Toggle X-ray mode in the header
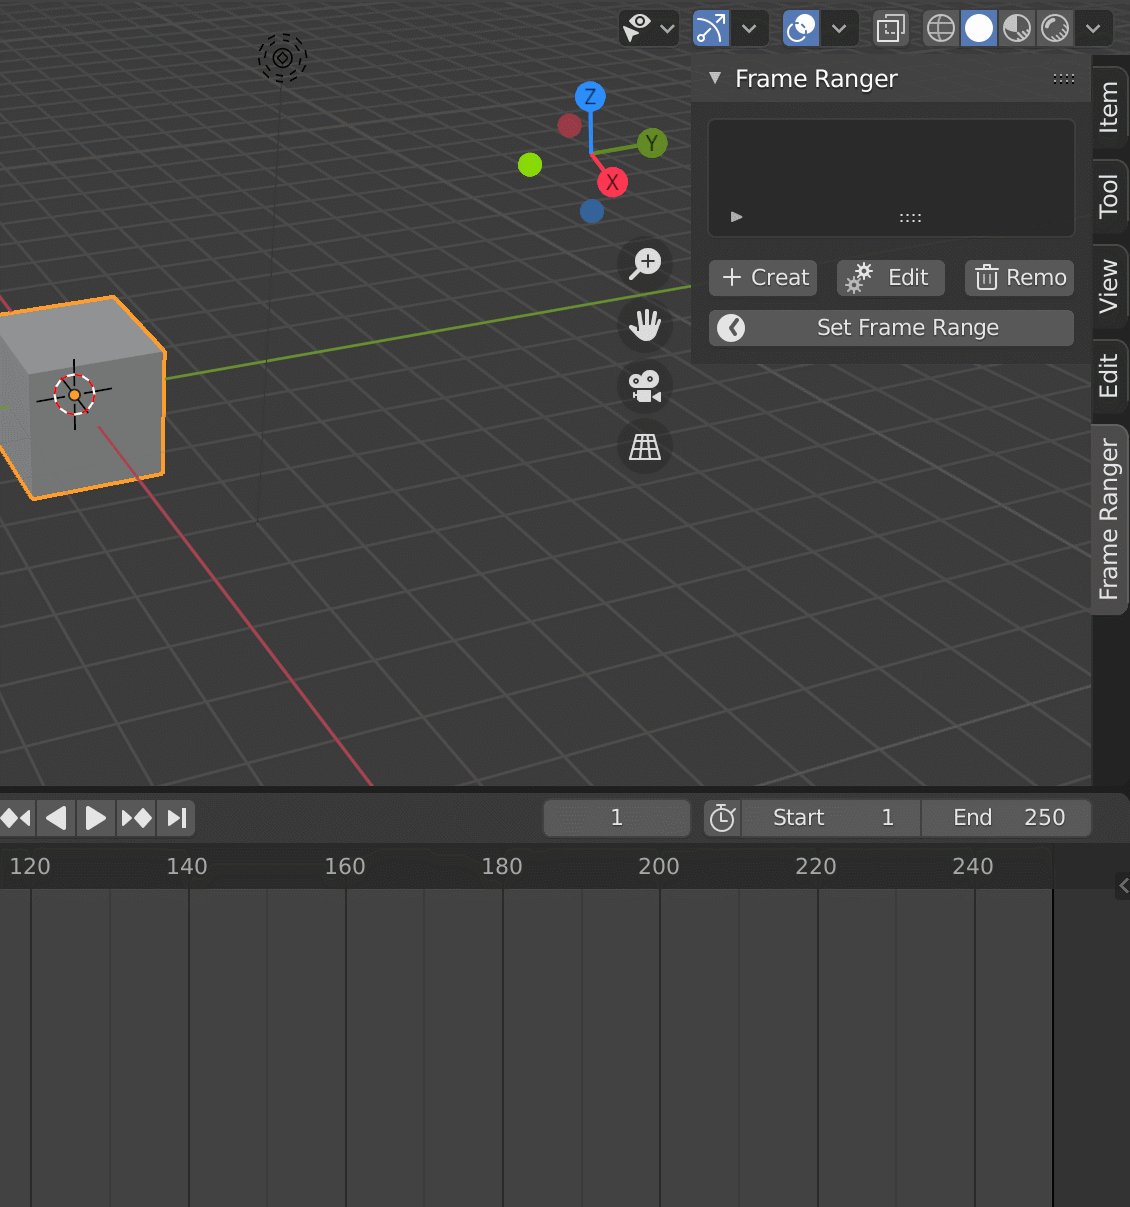The height and width of the screenshot is (1207, 1130). (890, 28)
